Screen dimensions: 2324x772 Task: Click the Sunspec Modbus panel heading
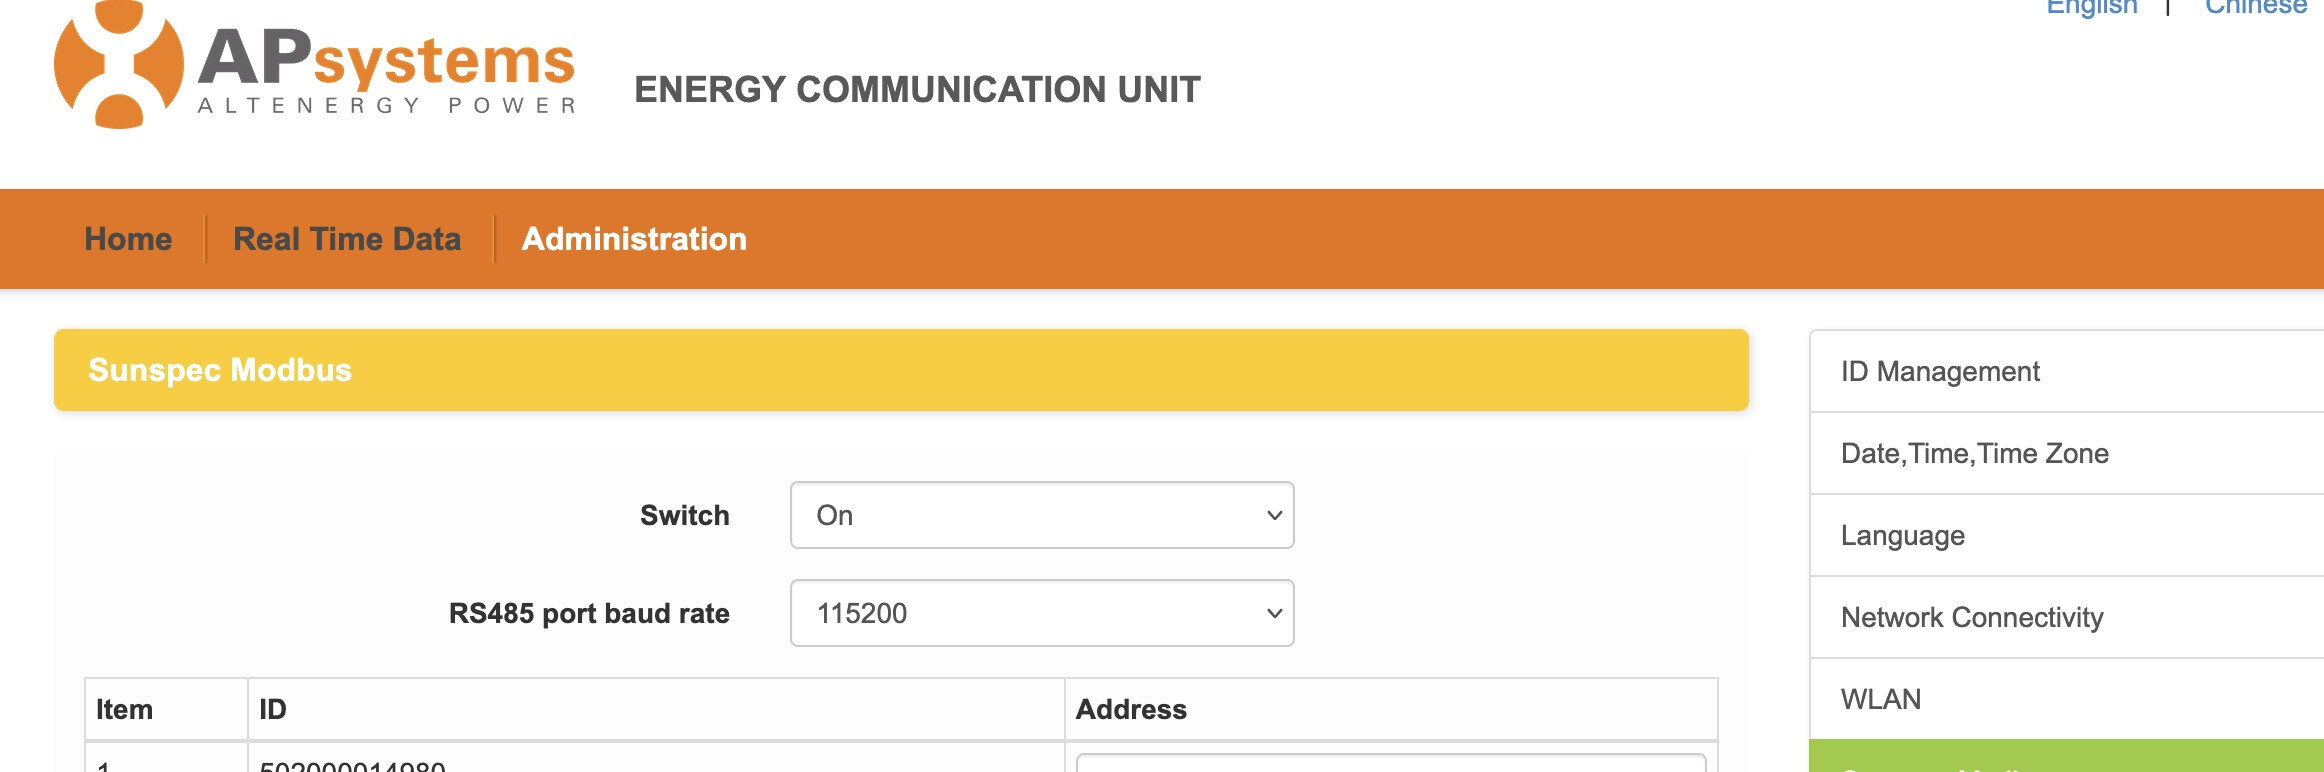220,370
